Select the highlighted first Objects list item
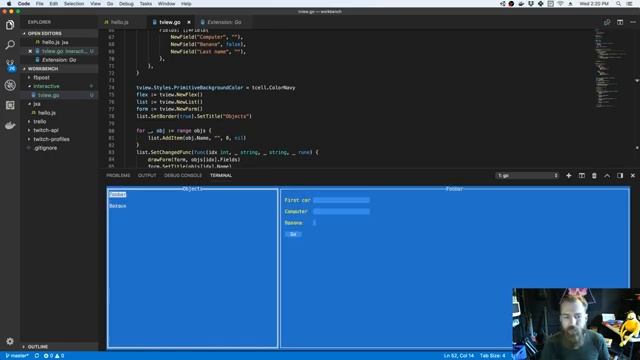The width and height of the screenshot is (640, 360). [118, 195]
